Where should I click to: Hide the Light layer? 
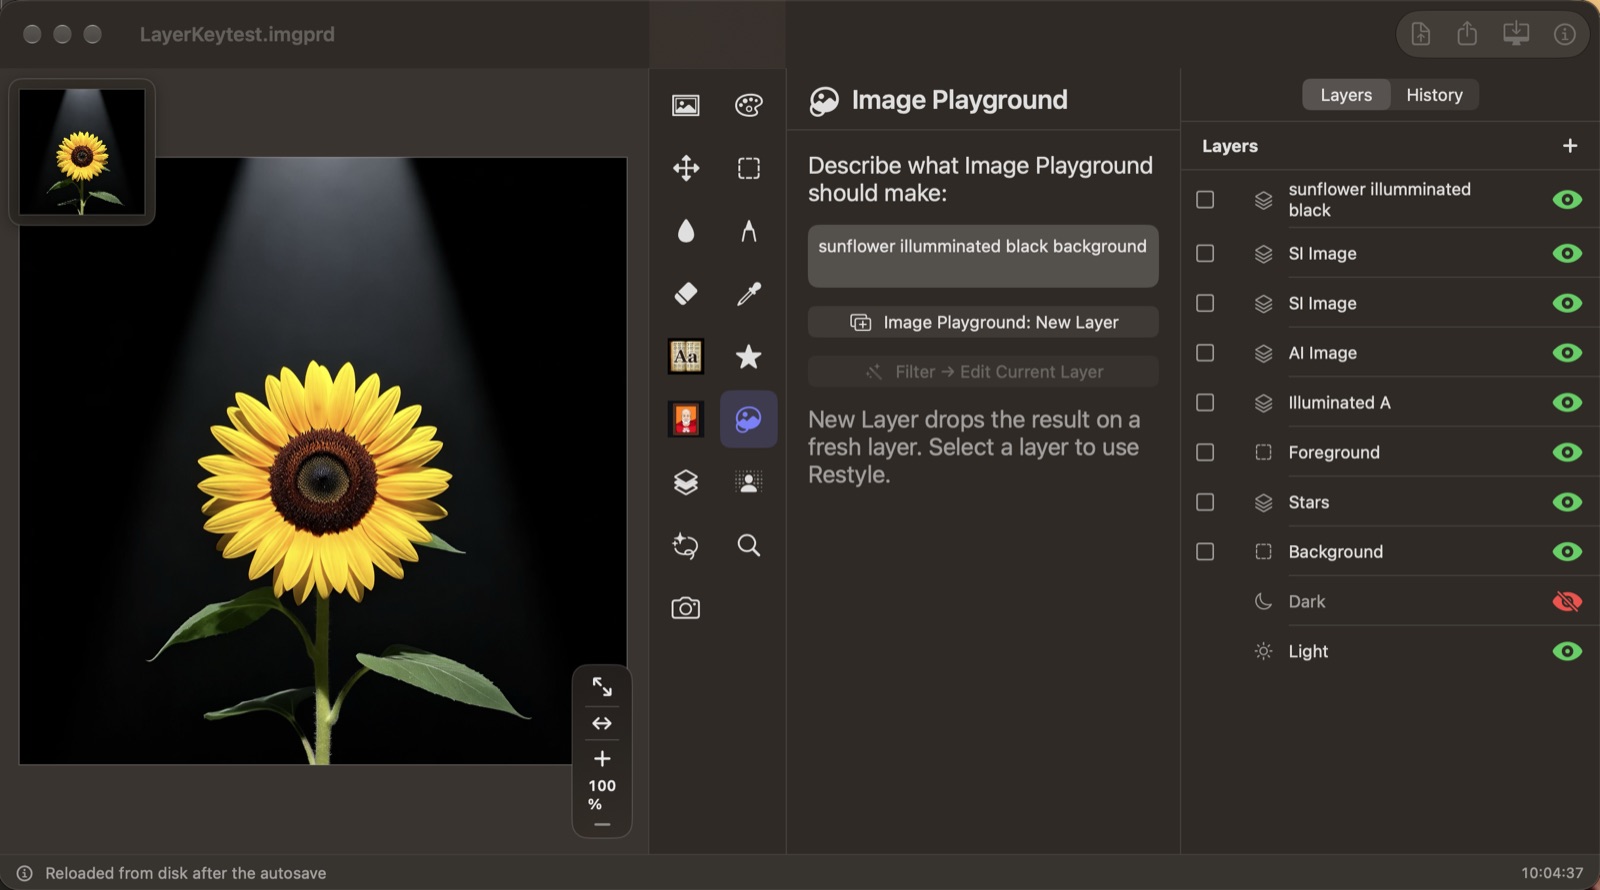pos(1567,651)
